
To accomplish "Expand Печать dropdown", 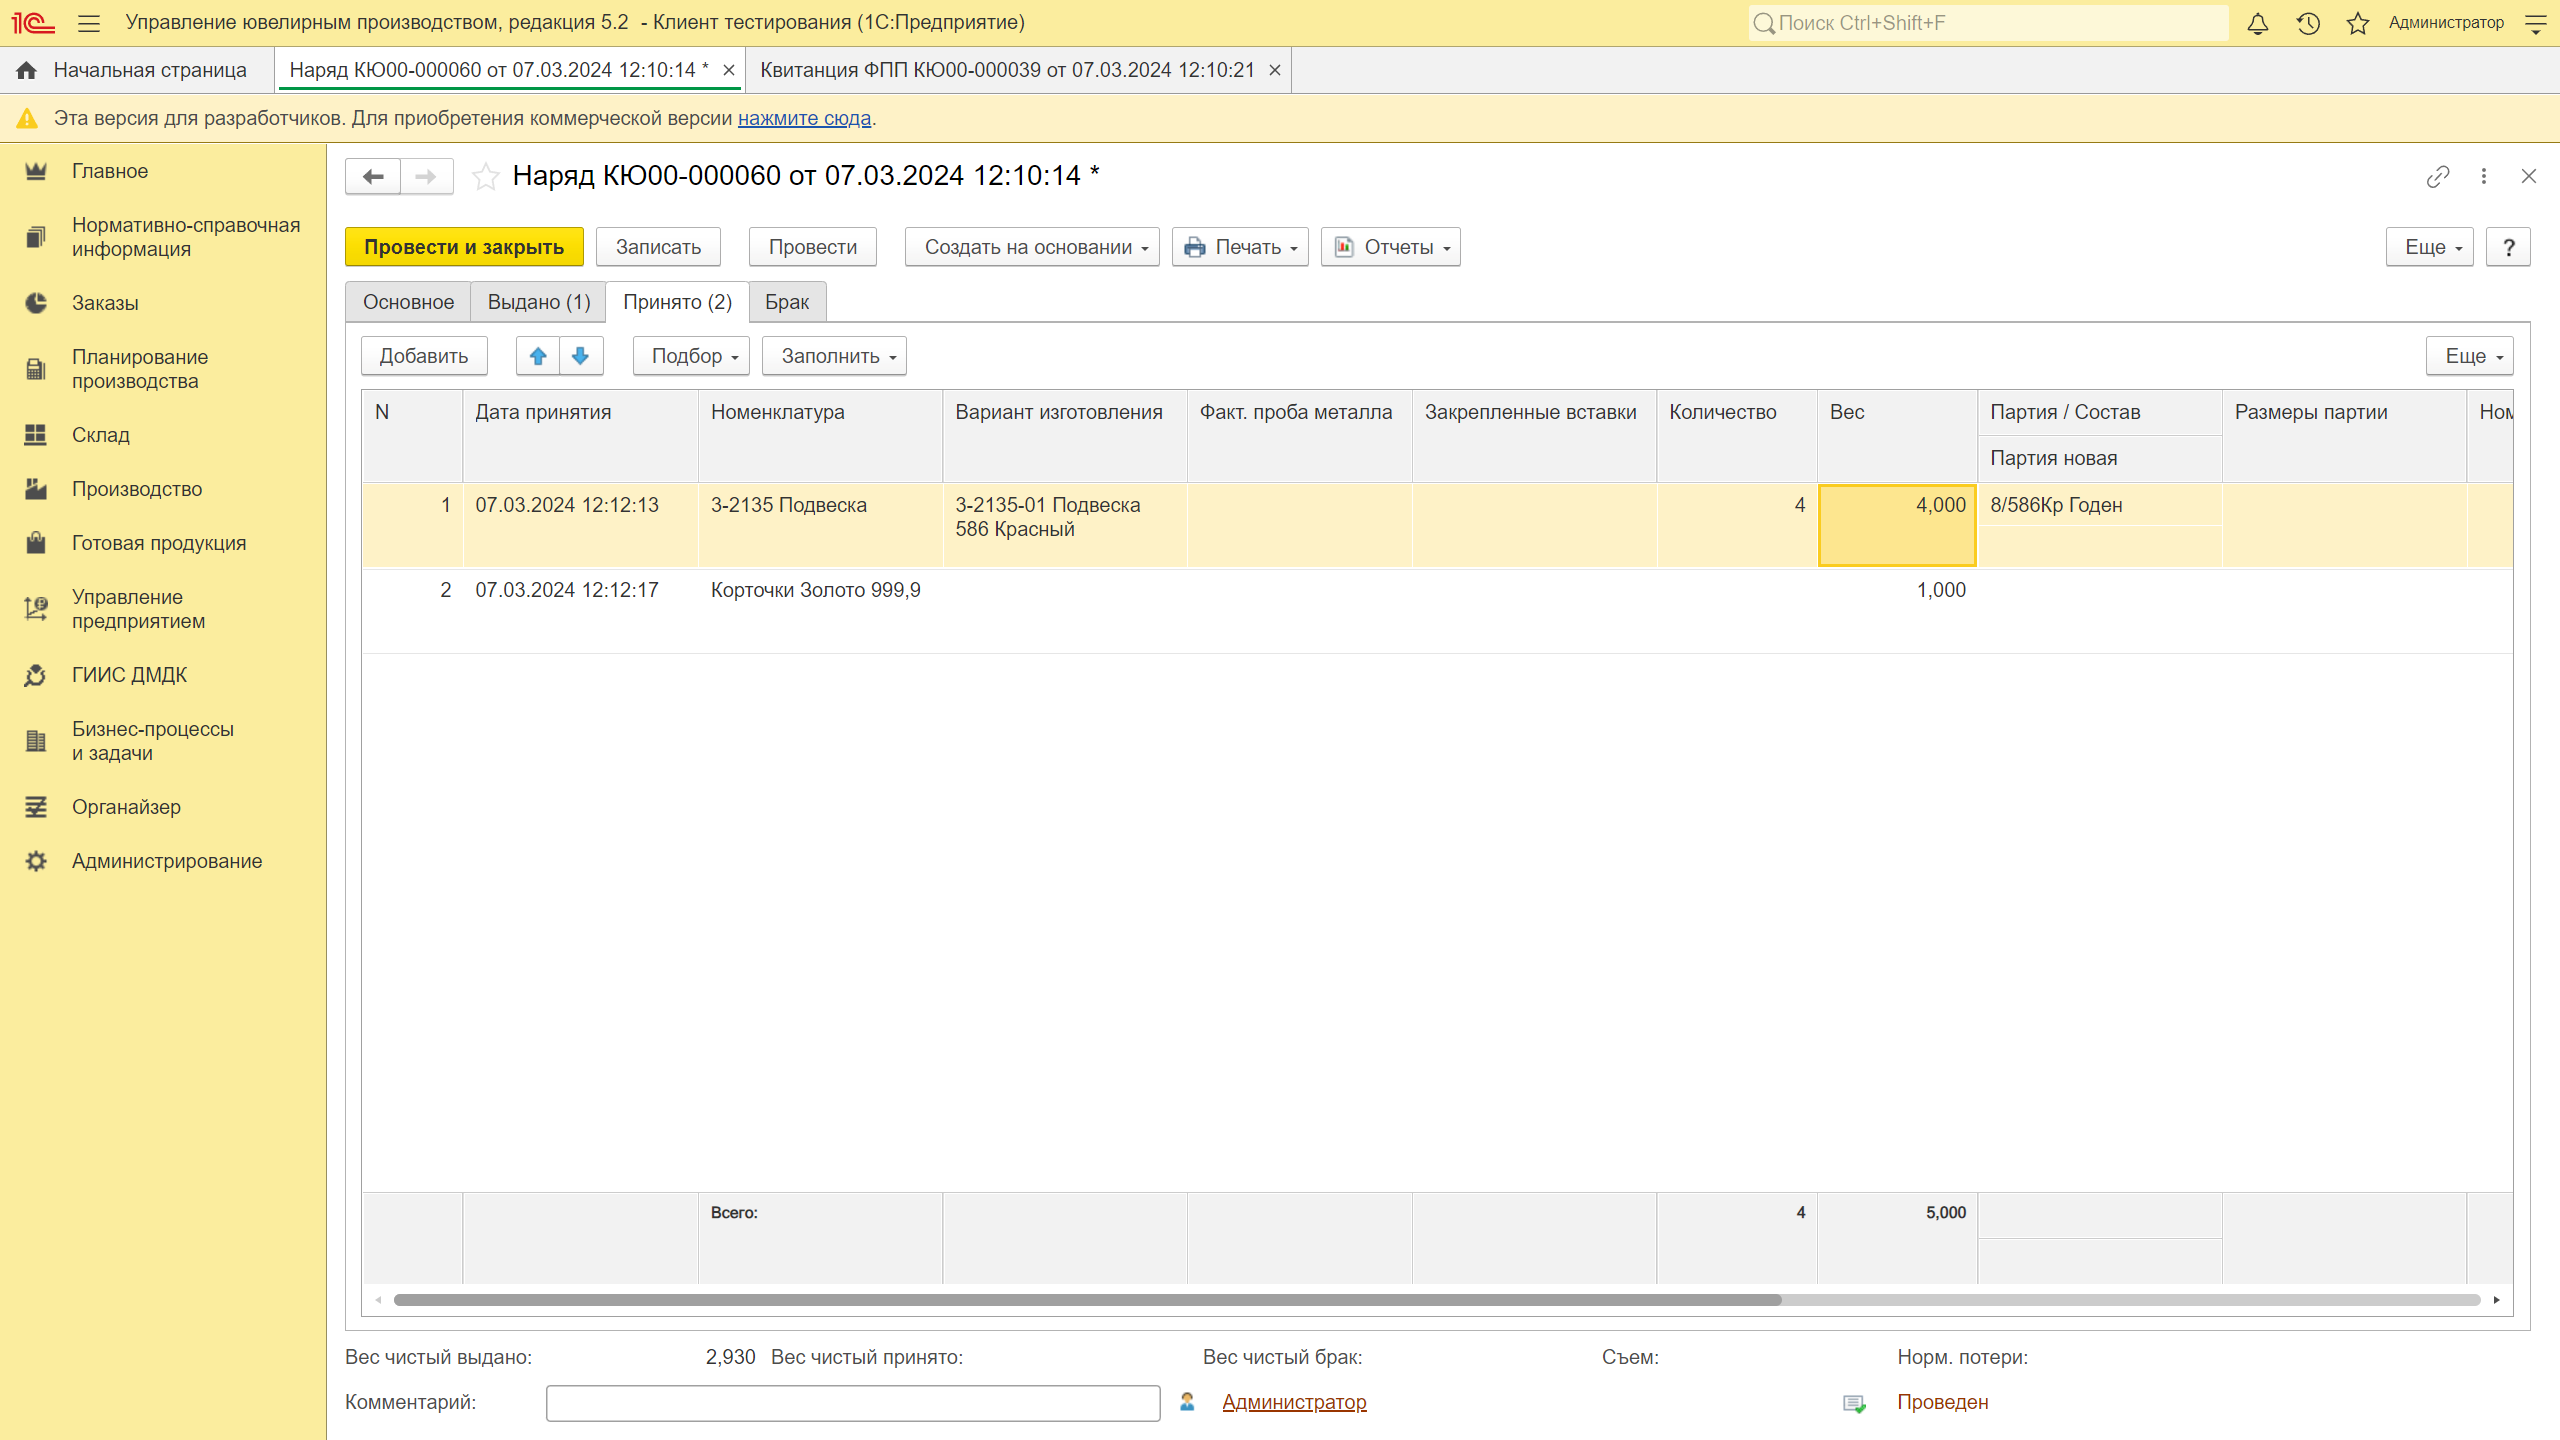I will [x=1240, y=247].
